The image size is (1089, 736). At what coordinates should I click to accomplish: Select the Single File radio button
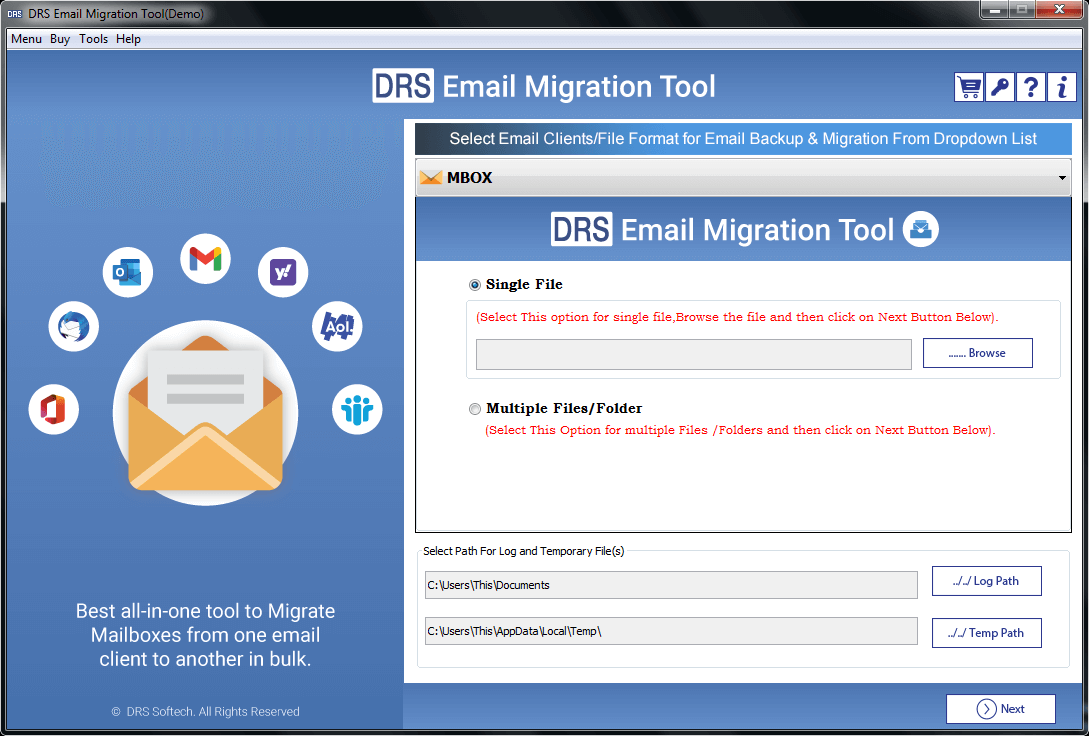coord(474,284)
